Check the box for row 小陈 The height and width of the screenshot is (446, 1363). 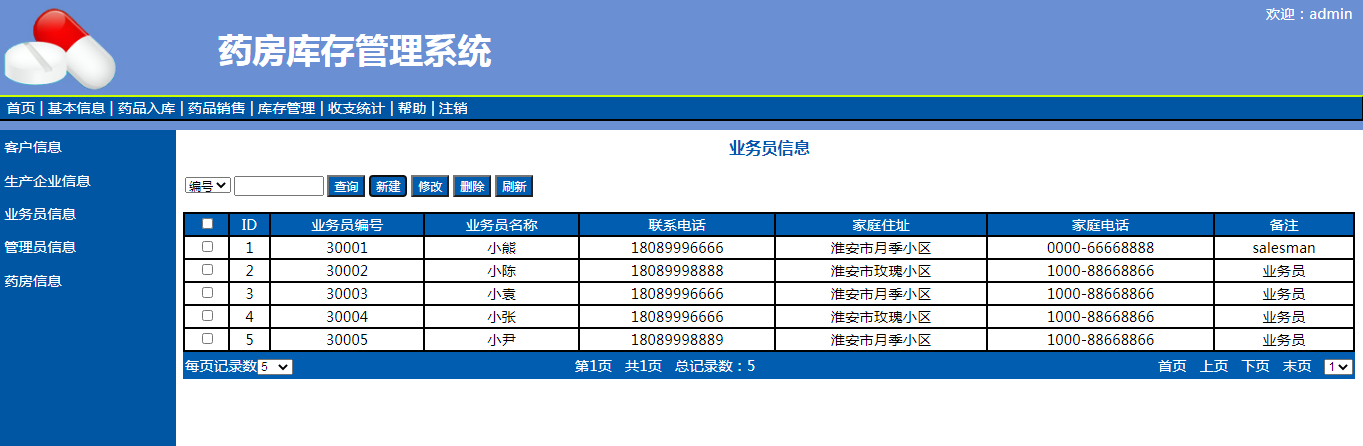coord(207,269)
